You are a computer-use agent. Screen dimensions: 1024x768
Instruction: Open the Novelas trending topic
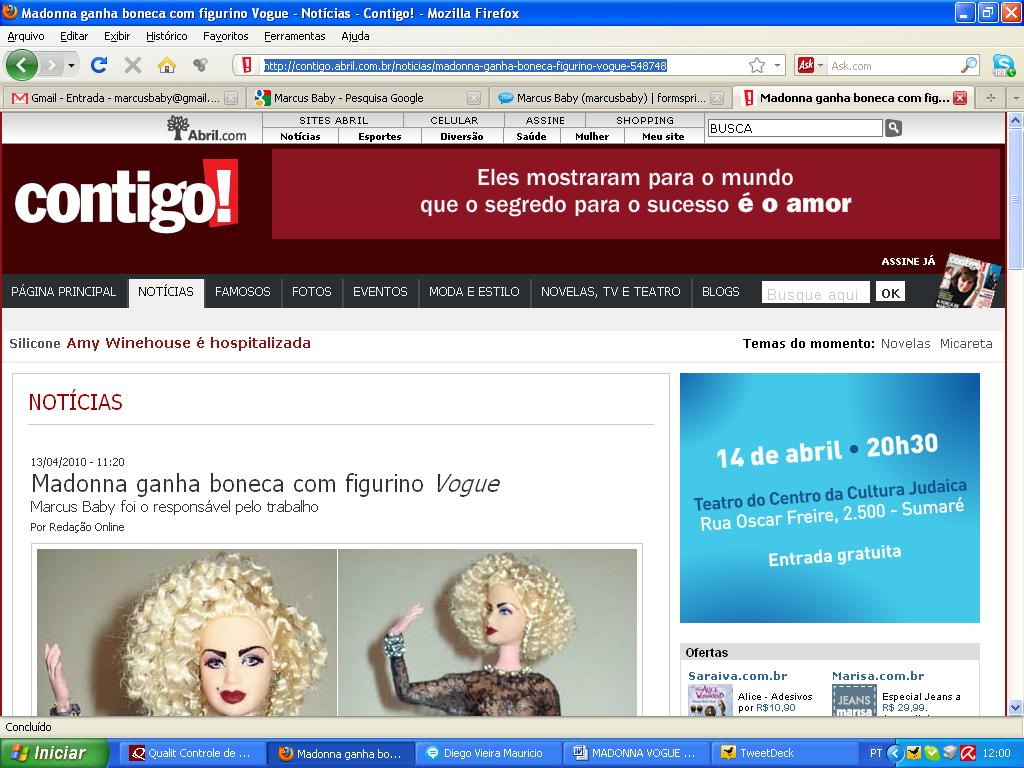pos(905,344)
